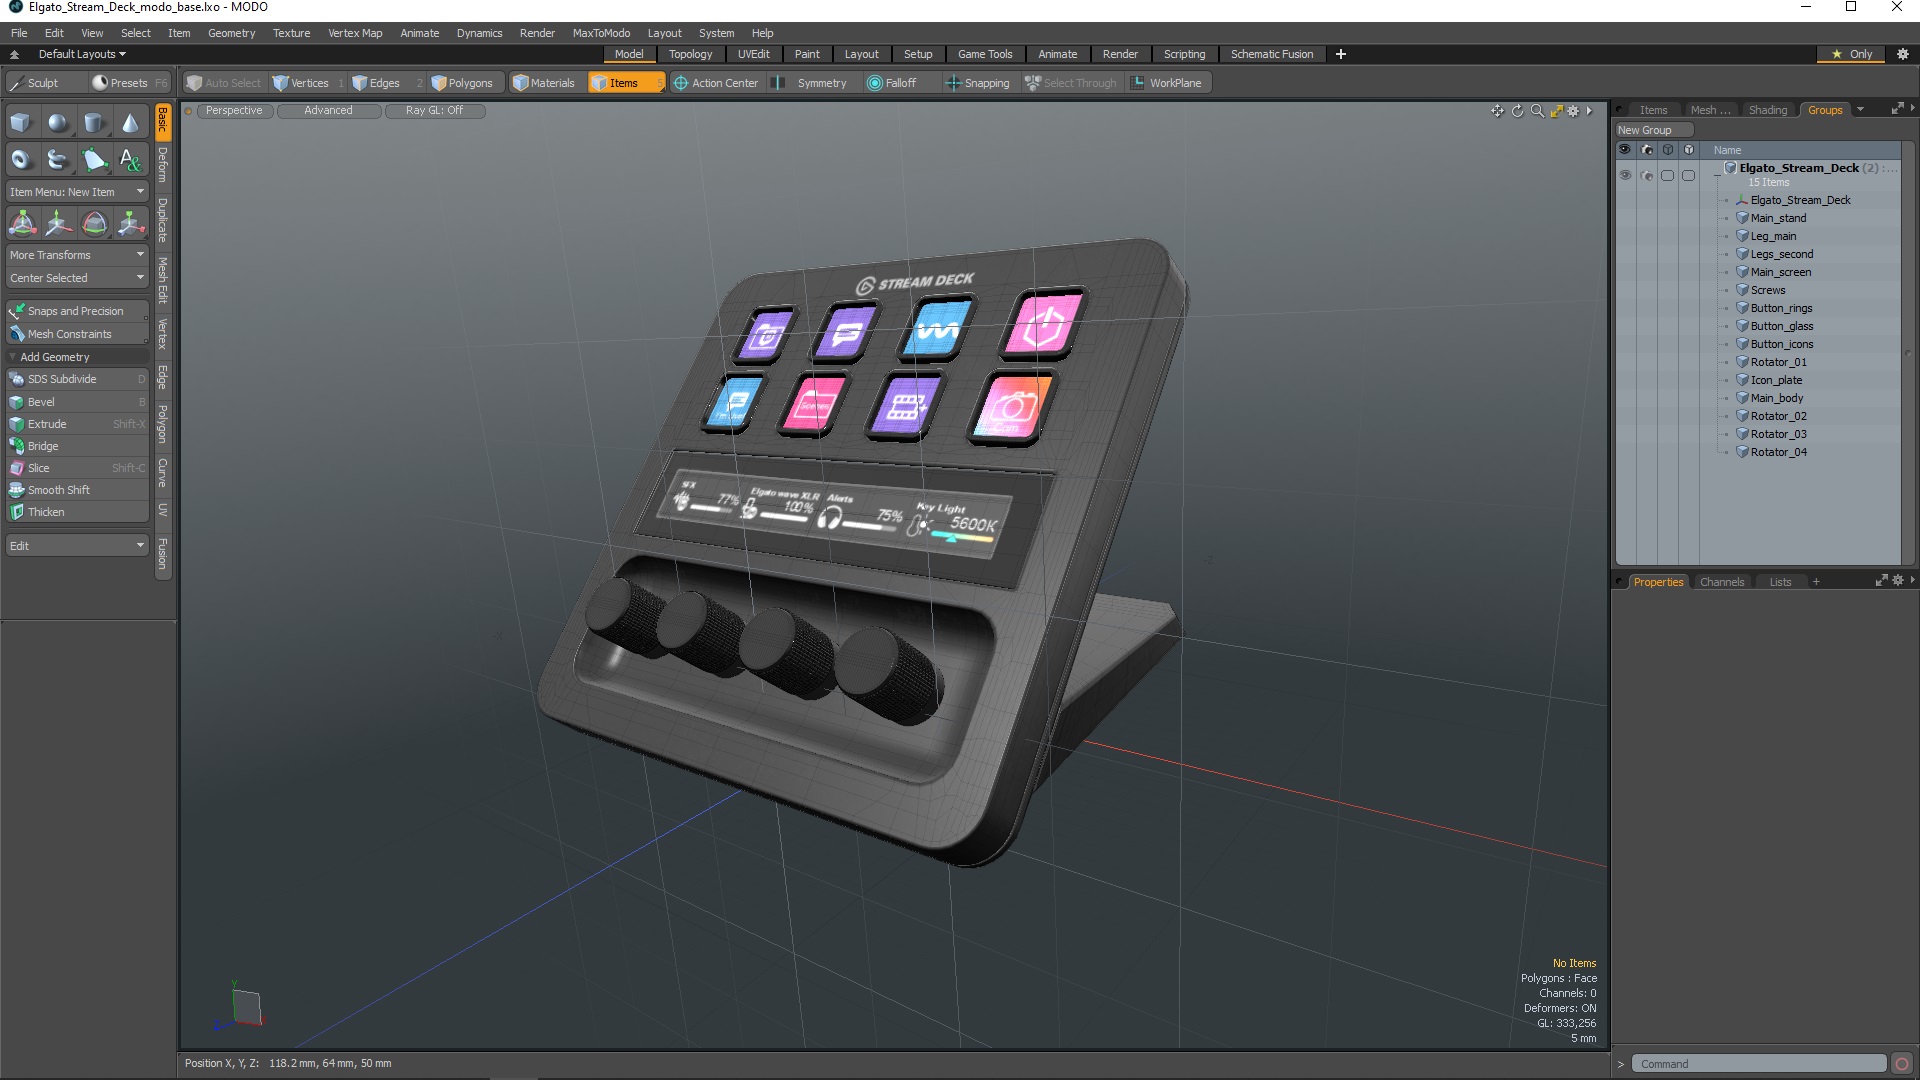Image resolution: width=1920 pixels, height=1080 pixels.
Task: Switch to the Shading panel tab
Action: click(x=1767, y=110)
